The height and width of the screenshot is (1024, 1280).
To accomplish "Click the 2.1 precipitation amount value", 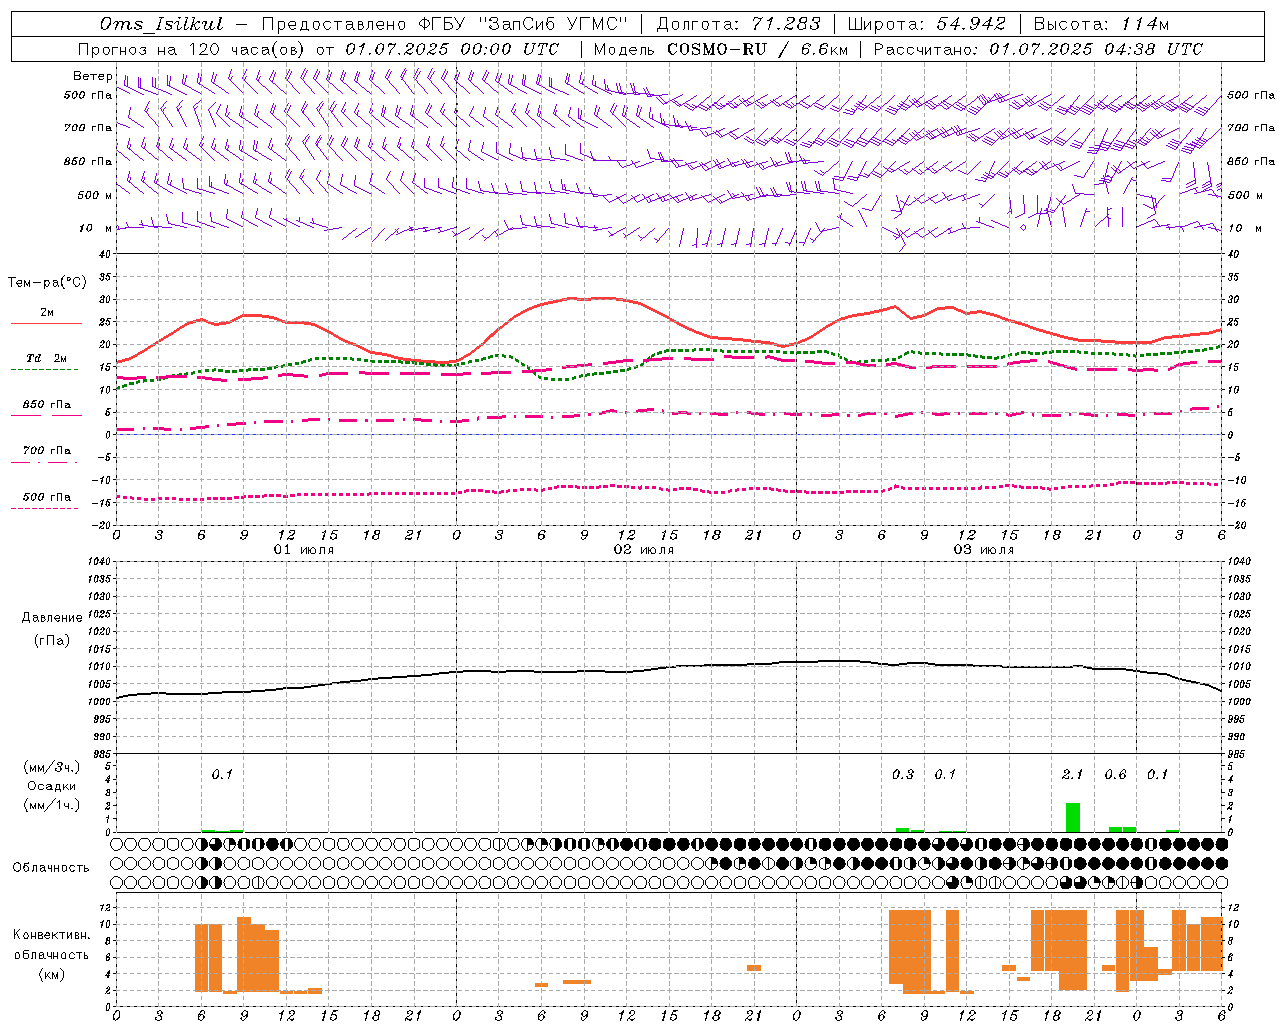I will [x=1072, y=775].
